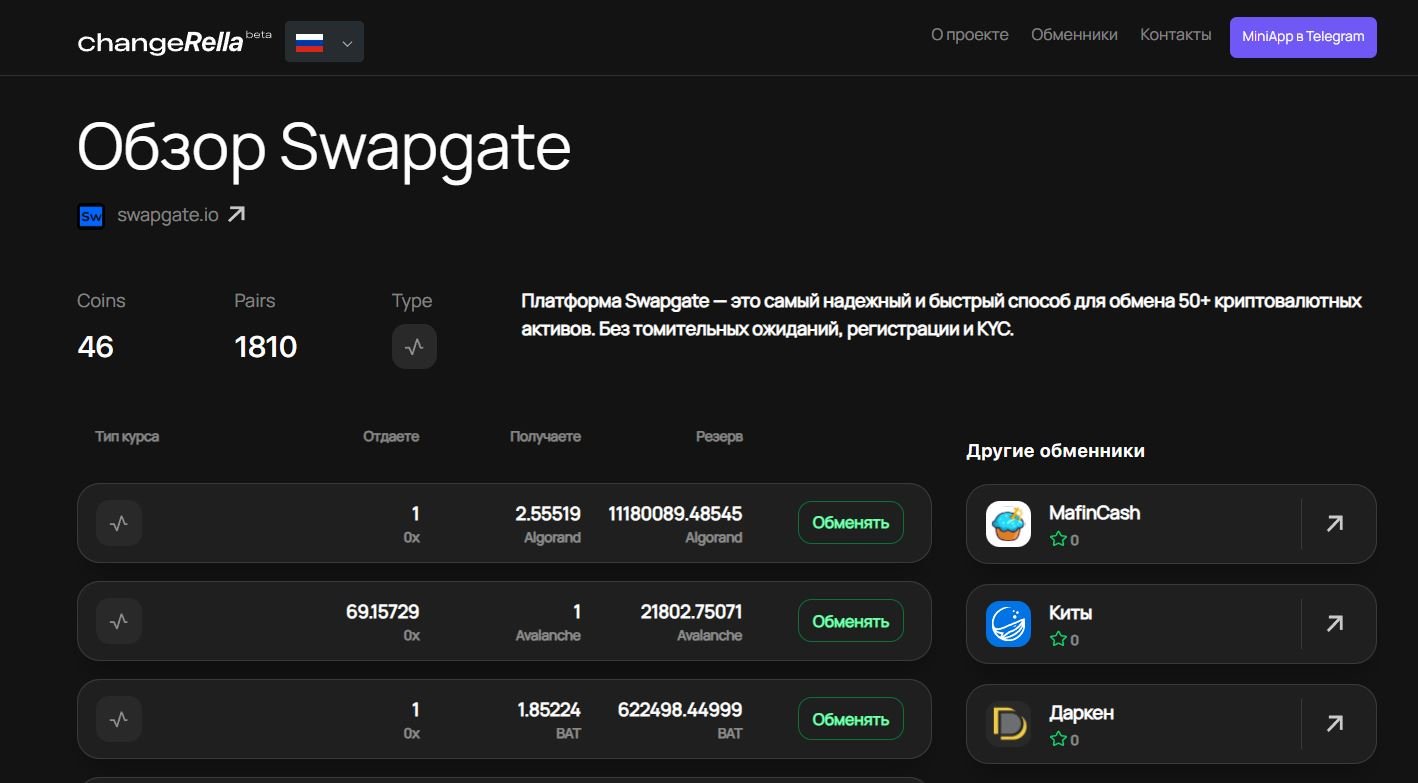Click the star rating icon under Киты
Image resolution: width=1418 pixels, height=783 pixels.
point(1058,639)
